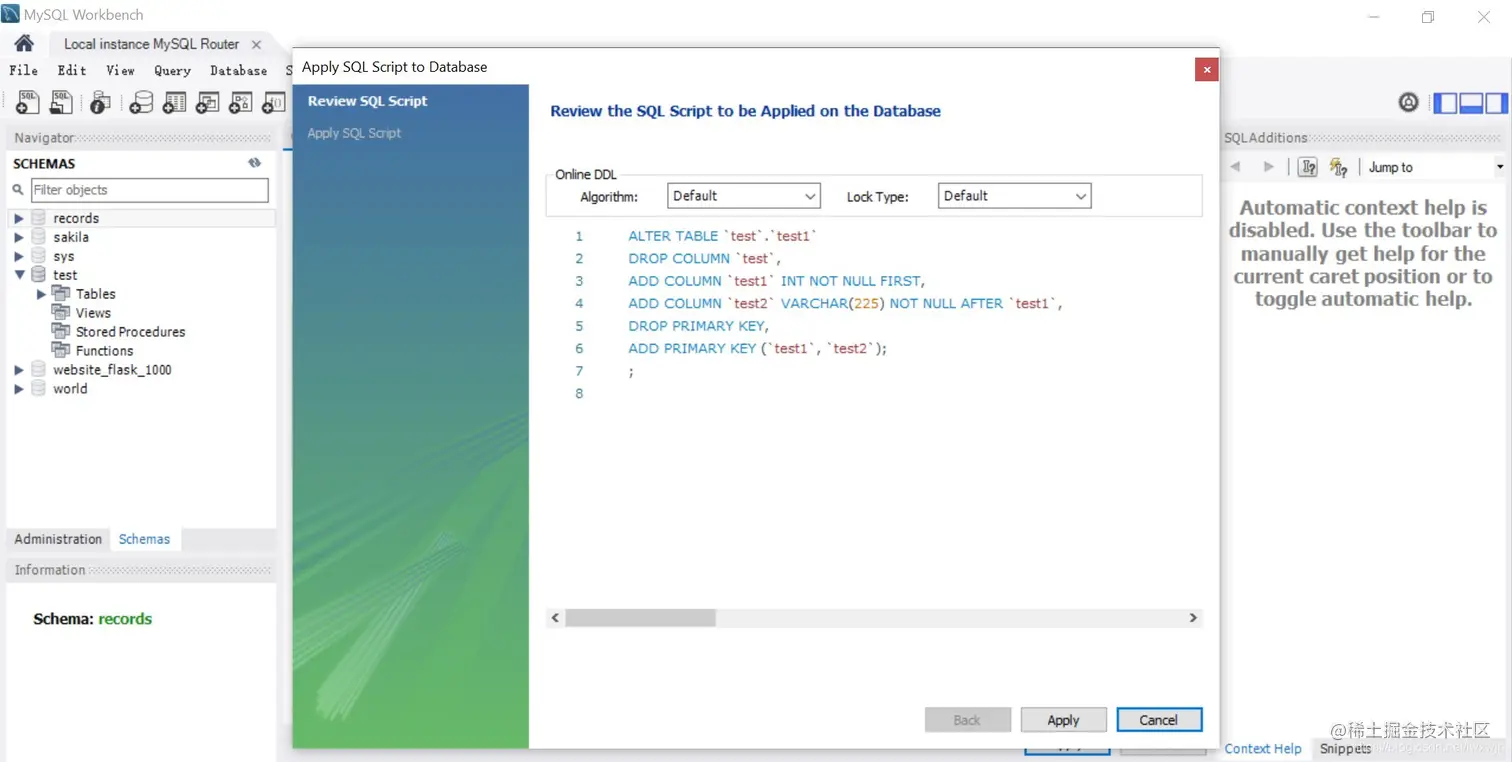Create a new SQL tab from toolbar

tap(28, 102)
